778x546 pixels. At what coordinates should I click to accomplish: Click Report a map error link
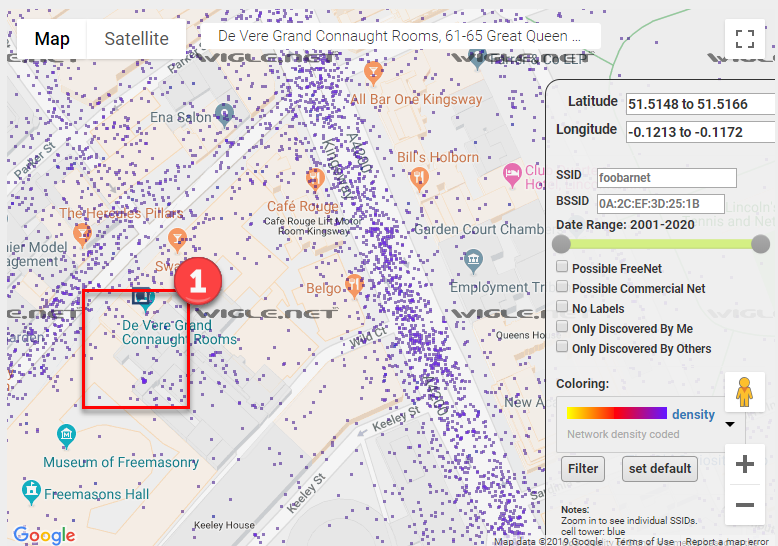[727, 542]
